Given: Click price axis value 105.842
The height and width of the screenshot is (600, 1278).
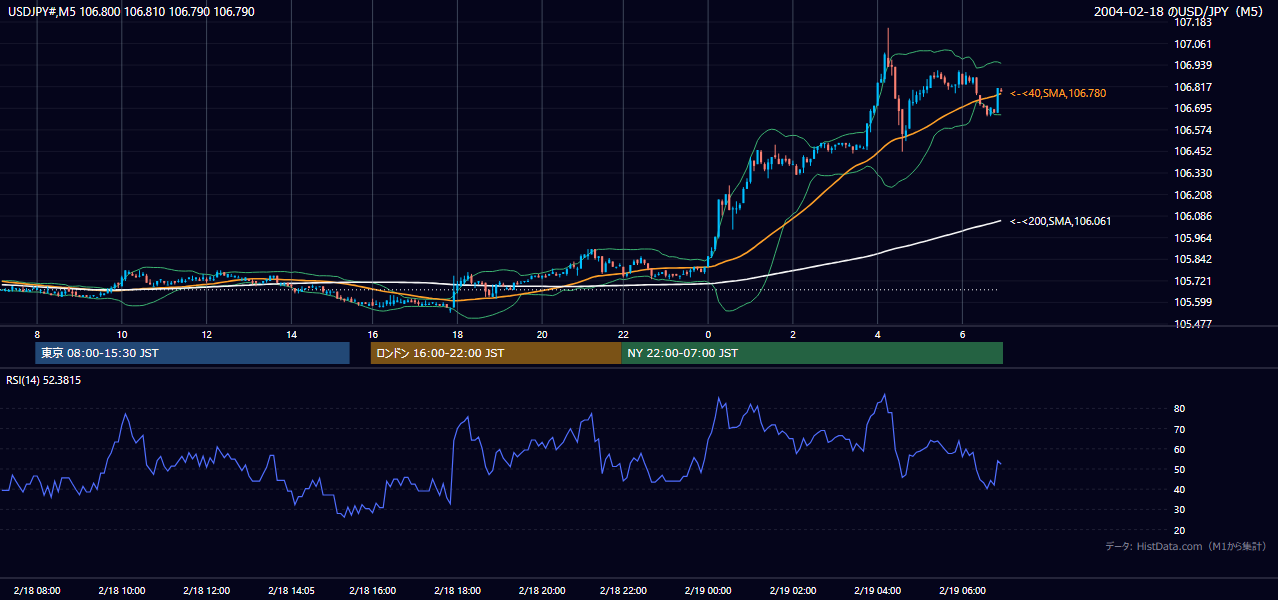Looking at the screenshot, I should pyautogui.click(x=1193, y=260).
